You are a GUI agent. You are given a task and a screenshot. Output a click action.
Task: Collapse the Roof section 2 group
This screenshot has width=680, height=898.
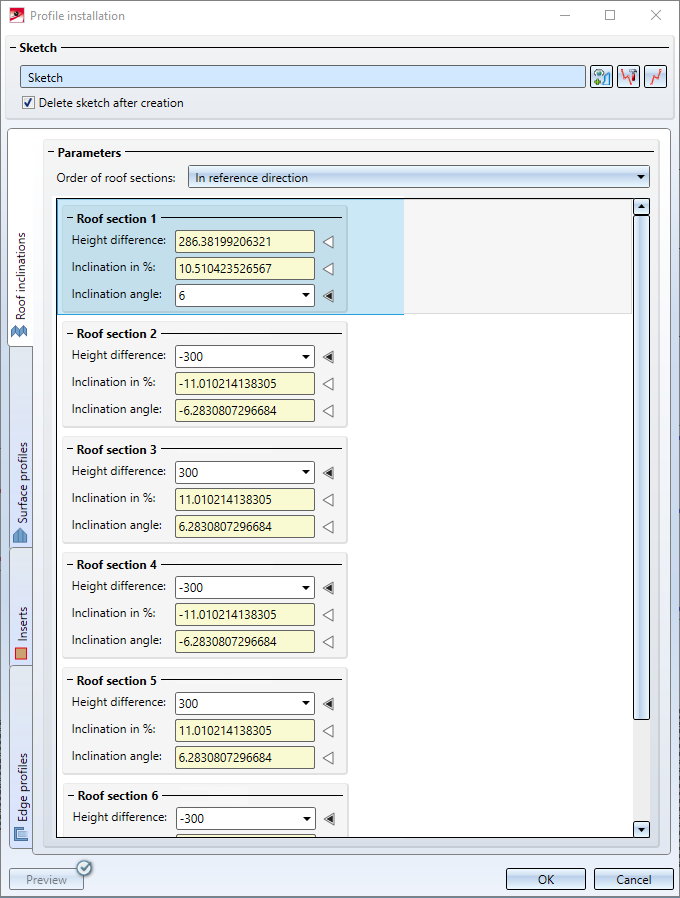click(70, 333)
